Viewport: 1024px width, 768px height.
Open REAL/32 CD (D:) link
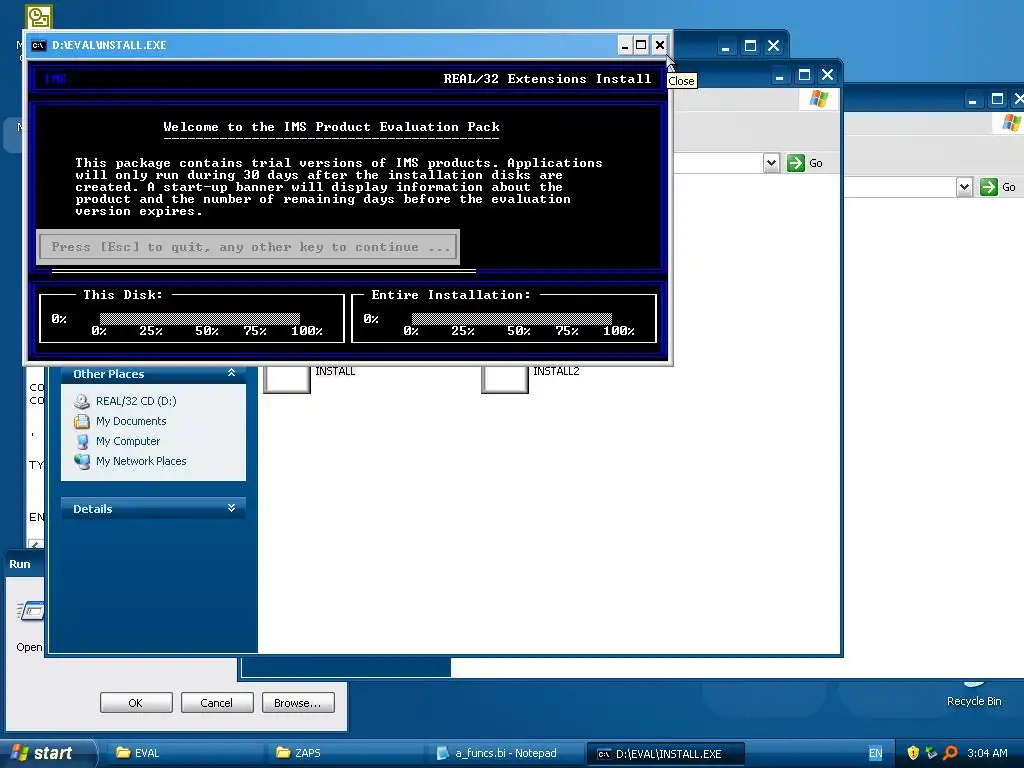[x=136, y=401]
